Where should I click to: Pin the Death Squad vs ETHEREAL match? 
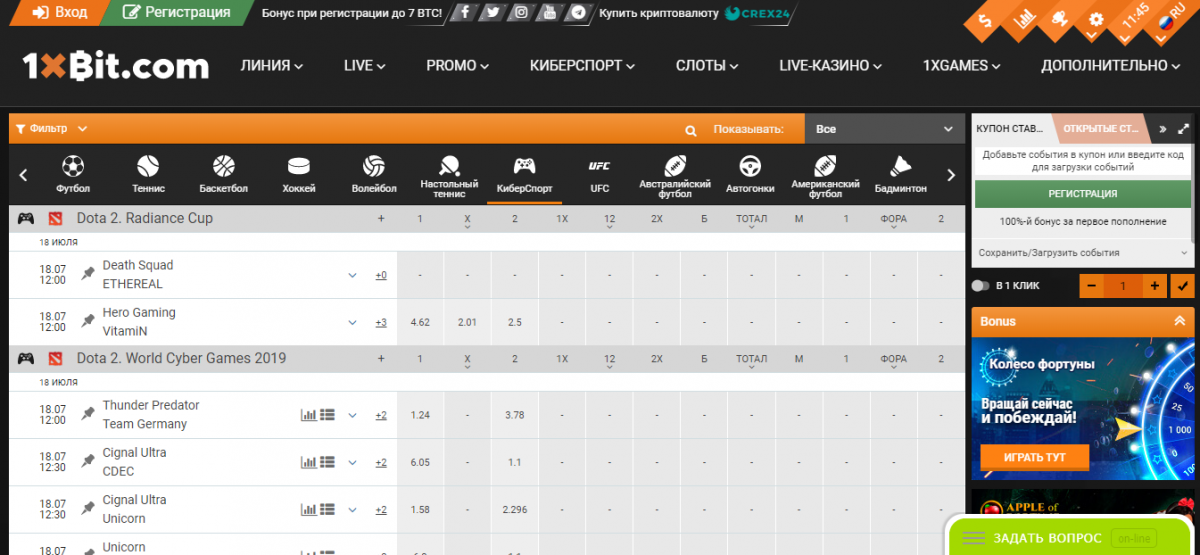[88, 273]
